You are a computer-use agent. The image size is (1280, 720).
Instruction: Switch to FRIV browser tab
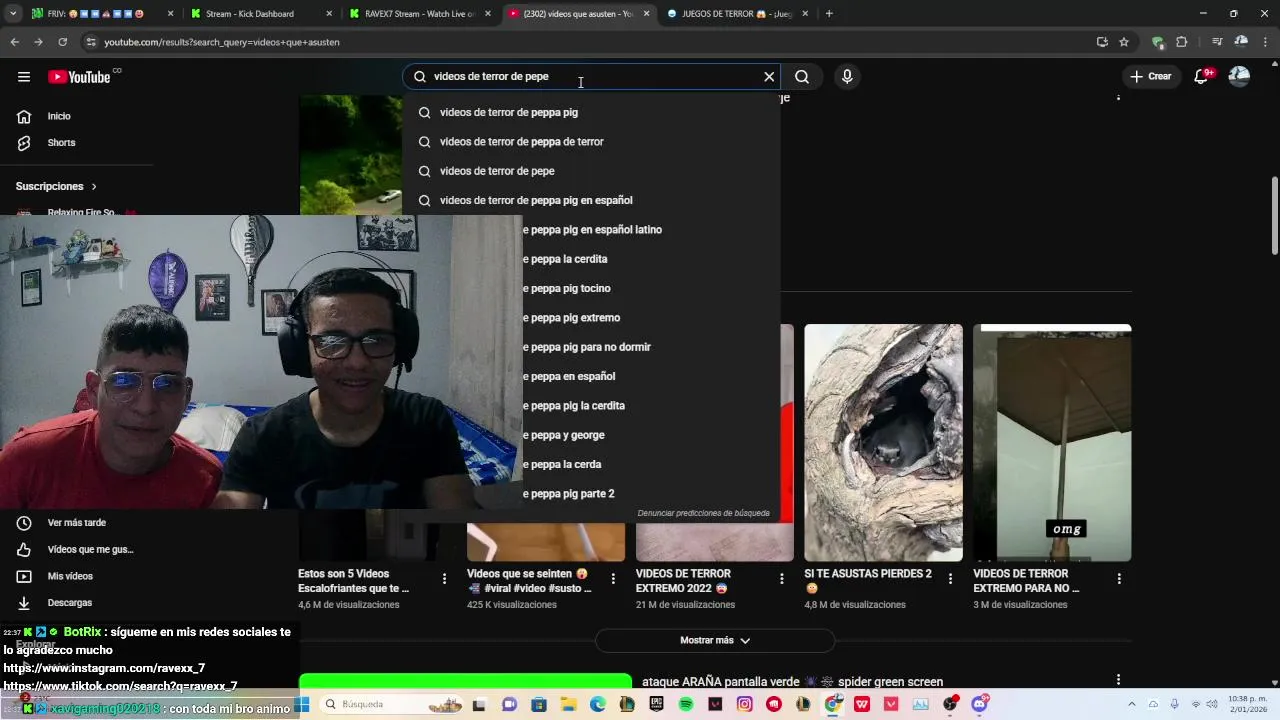[95, 14]
